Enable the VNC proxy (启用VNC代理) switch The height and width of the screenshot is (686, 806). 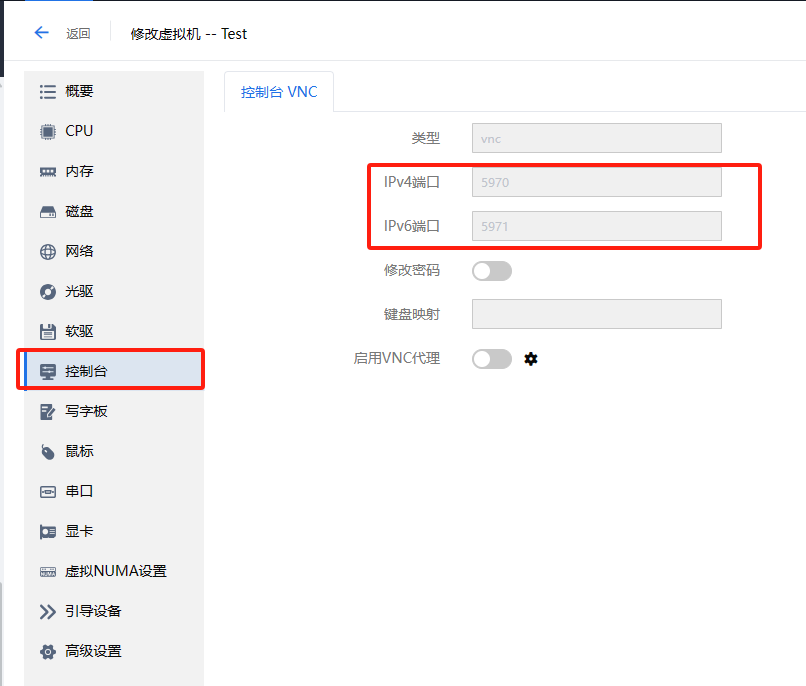(x=491, y=359)
